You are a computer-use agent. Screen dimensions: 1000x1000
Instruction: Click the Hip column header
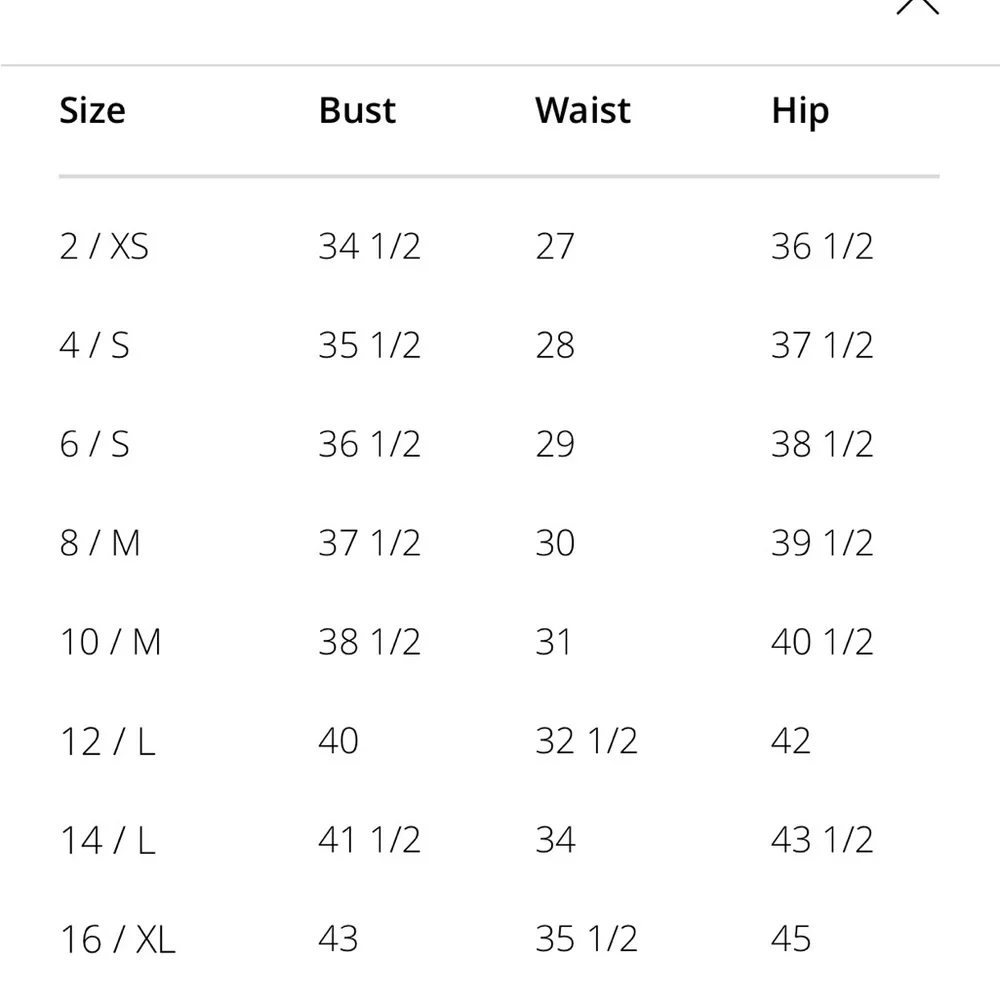pyautogui.click(x=800, y=110)
